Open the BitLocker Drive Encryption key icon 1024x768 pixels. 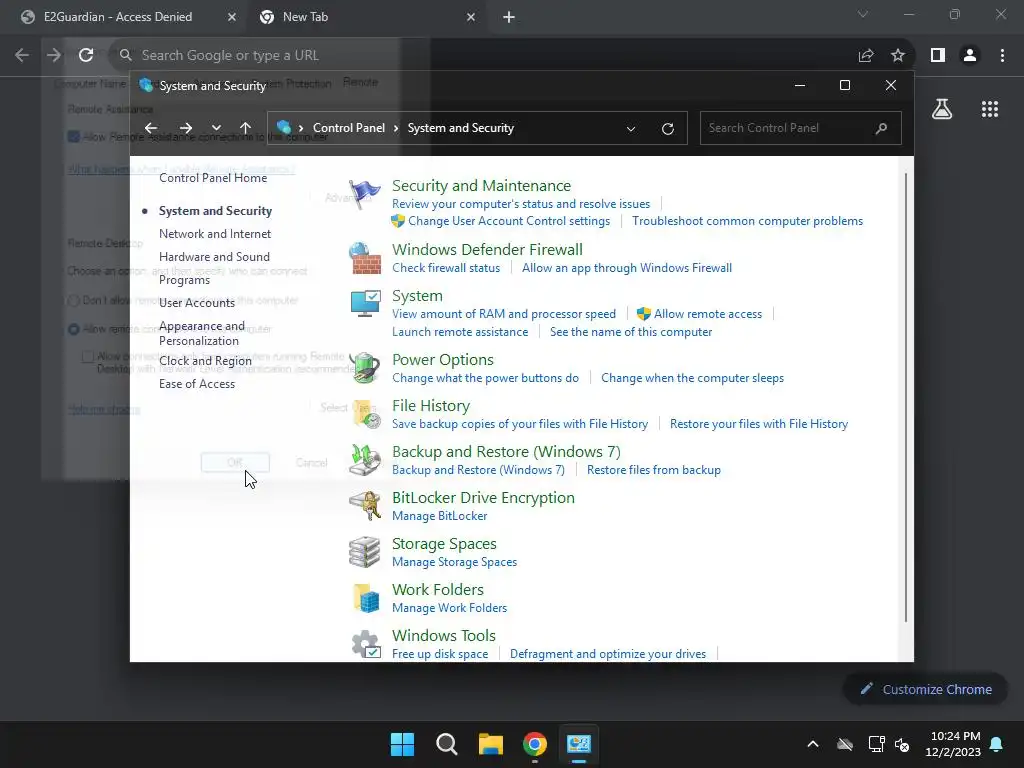point(364,506)
